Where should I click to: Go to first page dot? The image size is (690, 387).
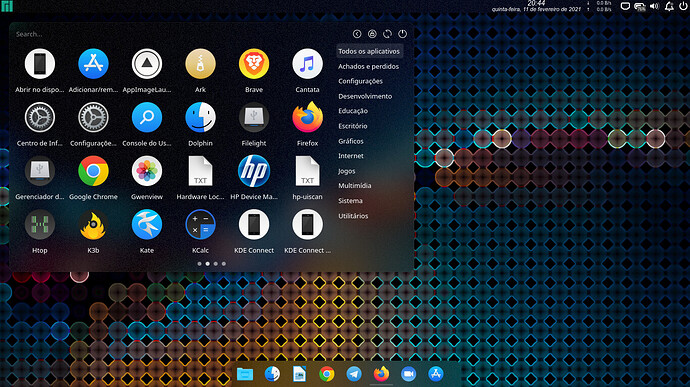pos(199,264)
